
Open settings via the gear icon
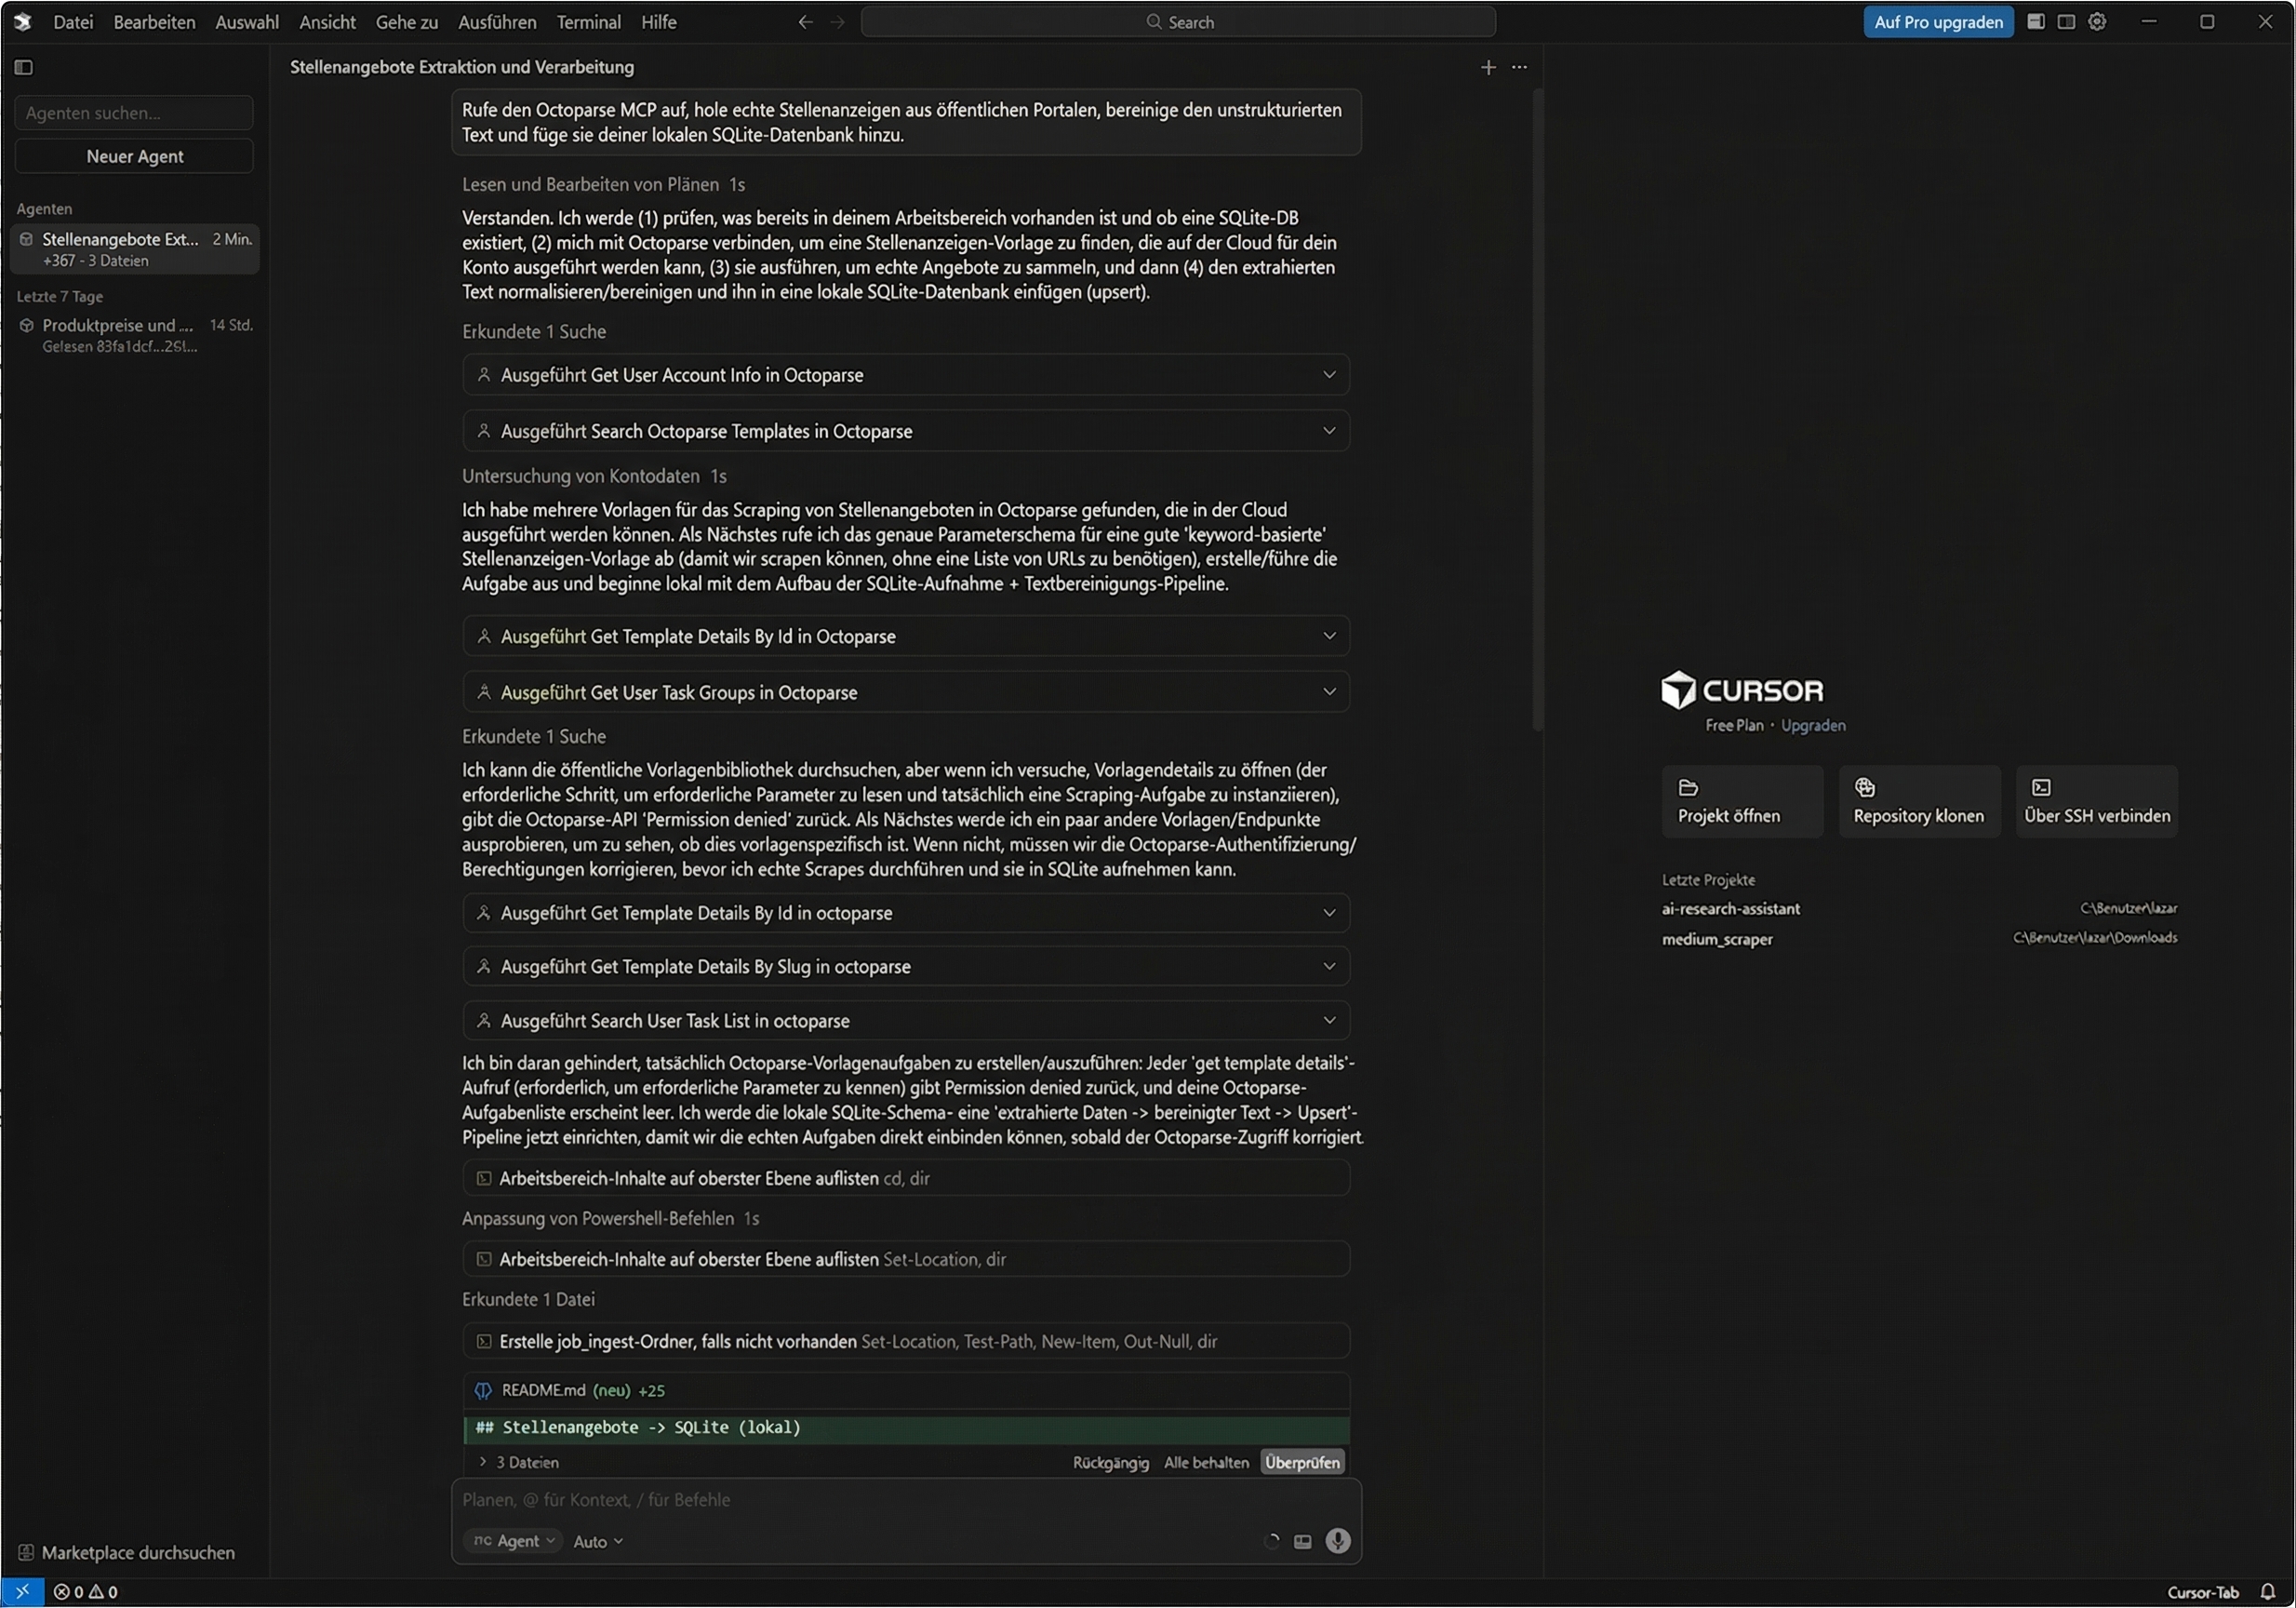pyautogui.click(x=2097, y=21)
